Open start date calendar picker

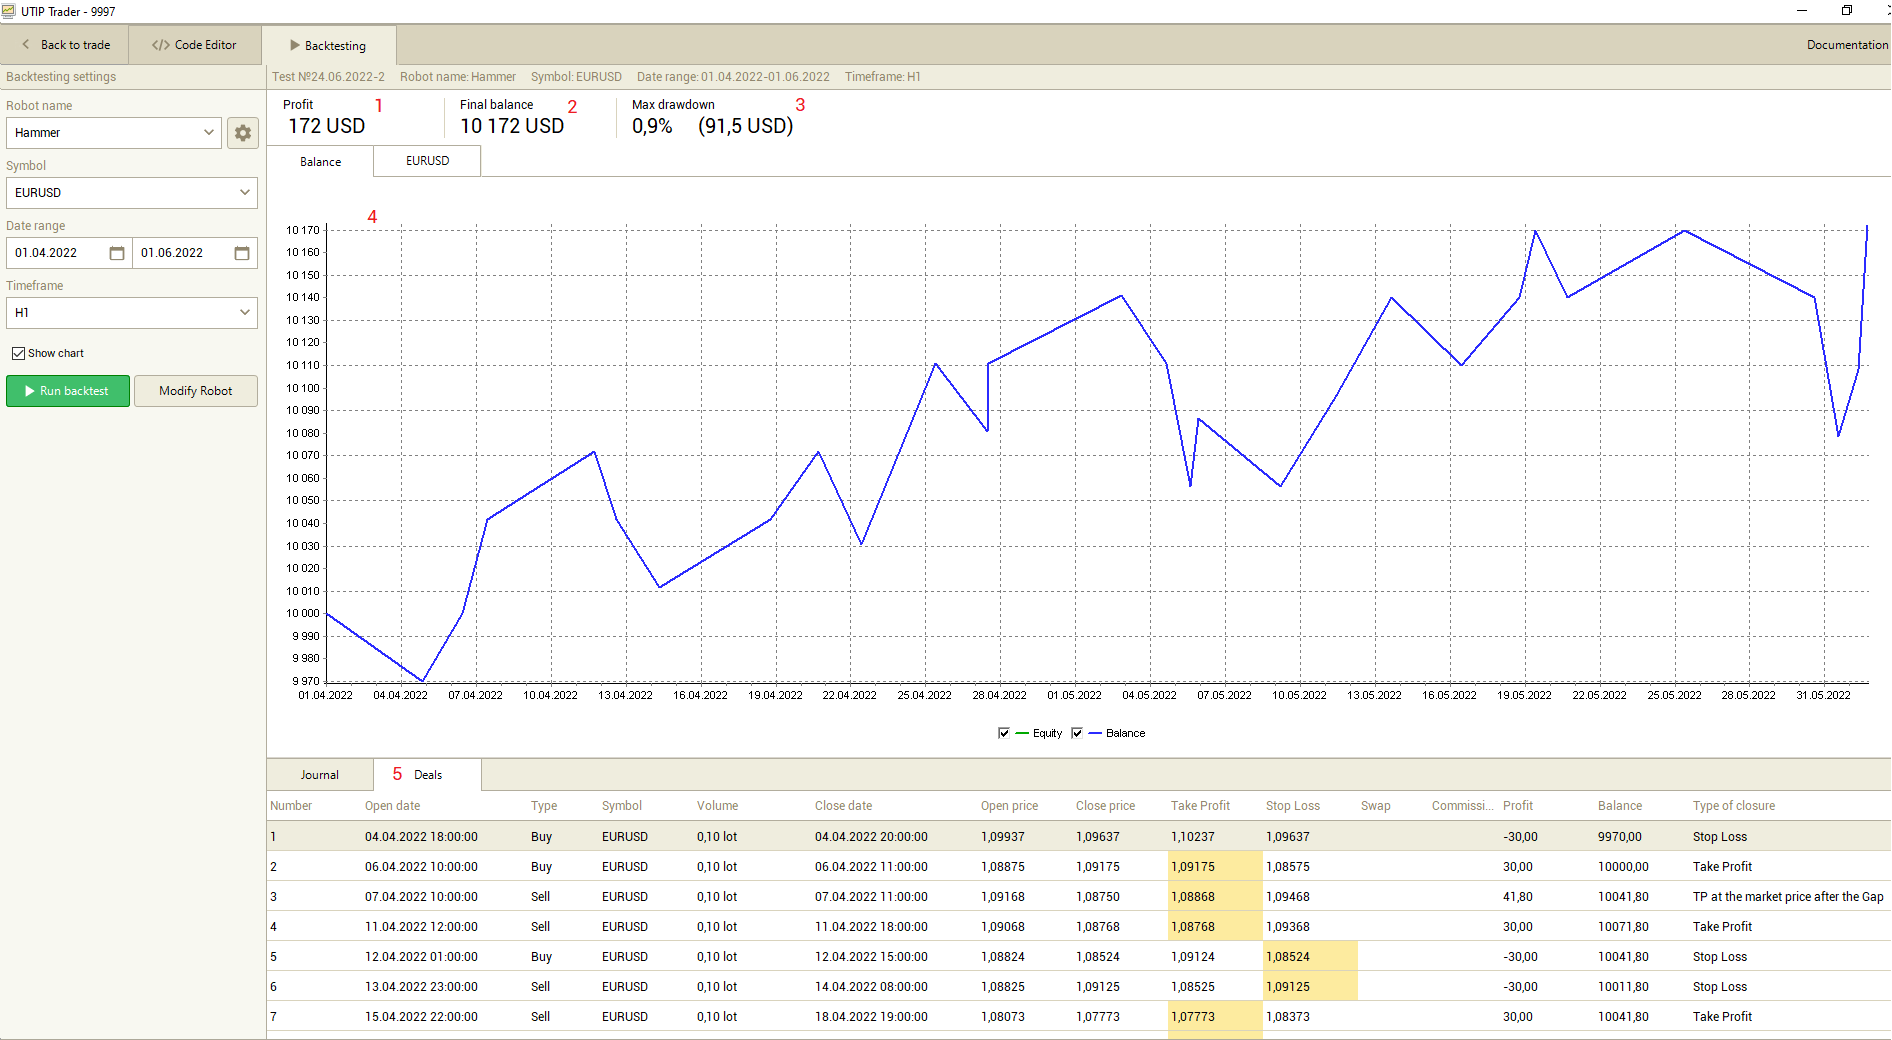click(x=117, y=253)
